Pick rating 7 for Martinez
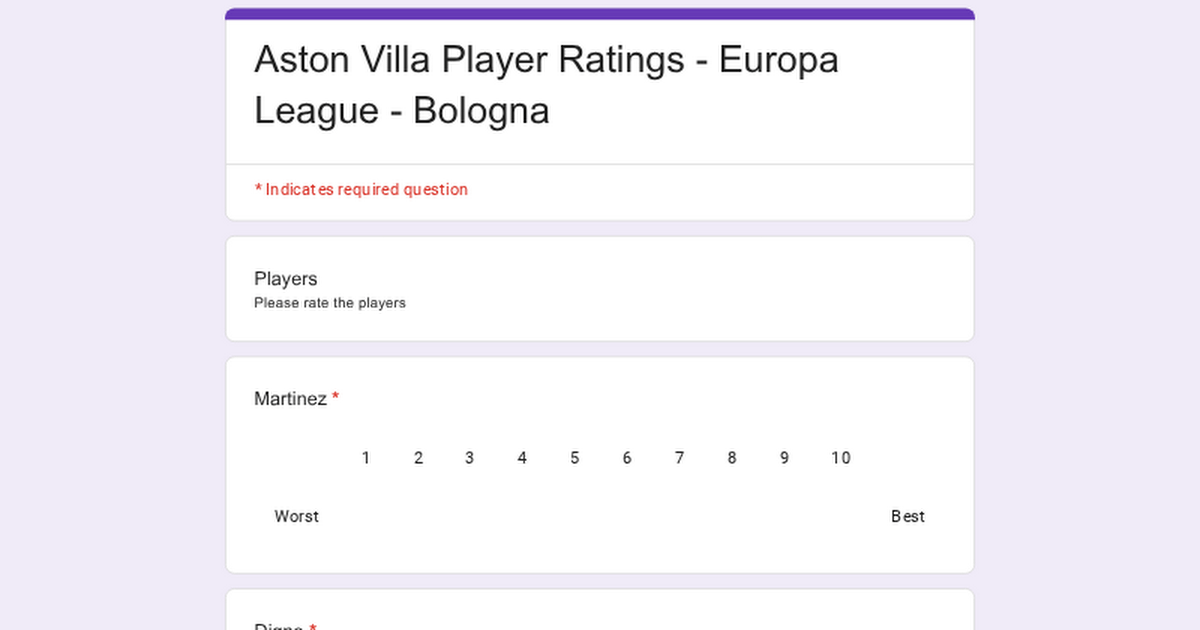This screenshot has height=630, width=1200. tap(680, 516)
